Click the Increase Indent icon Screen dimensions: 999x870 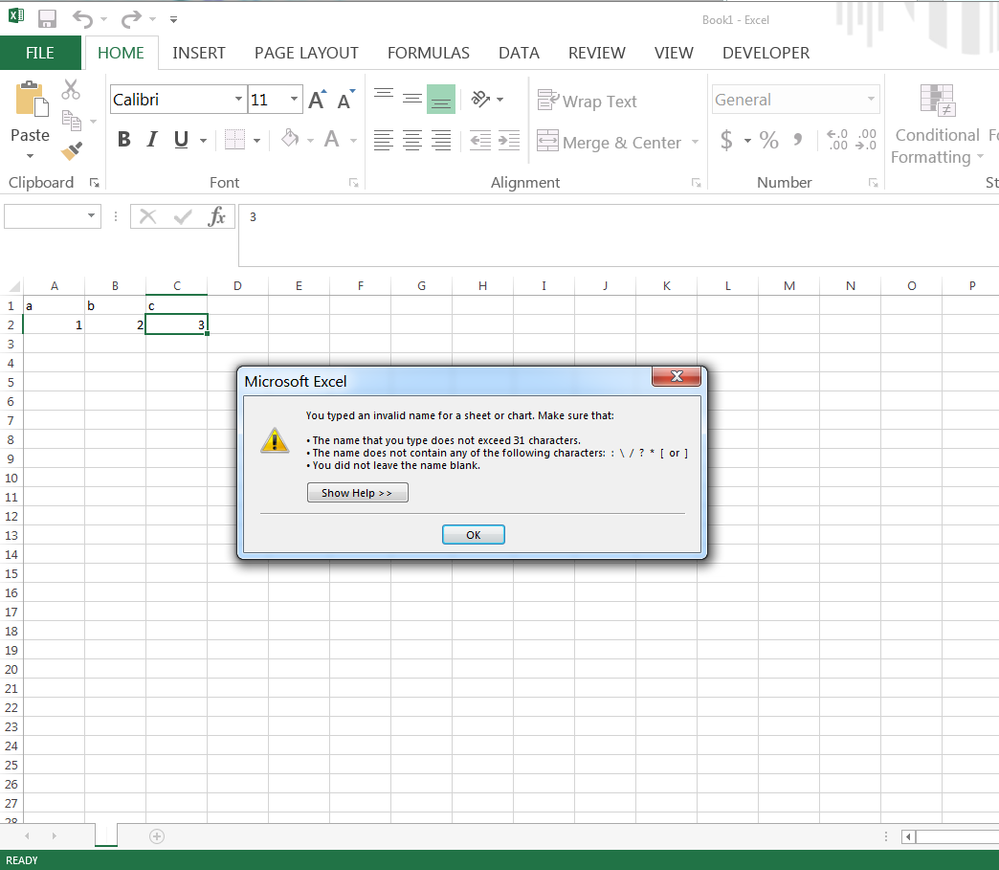click(x=509, y=141)
